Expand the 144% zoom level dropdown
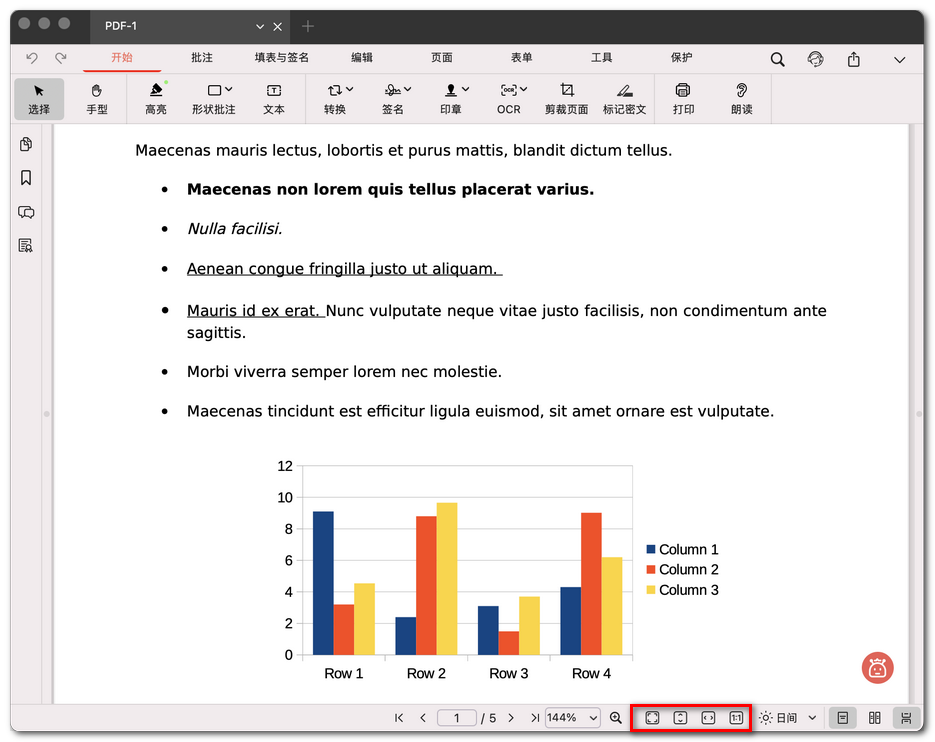 593,718
